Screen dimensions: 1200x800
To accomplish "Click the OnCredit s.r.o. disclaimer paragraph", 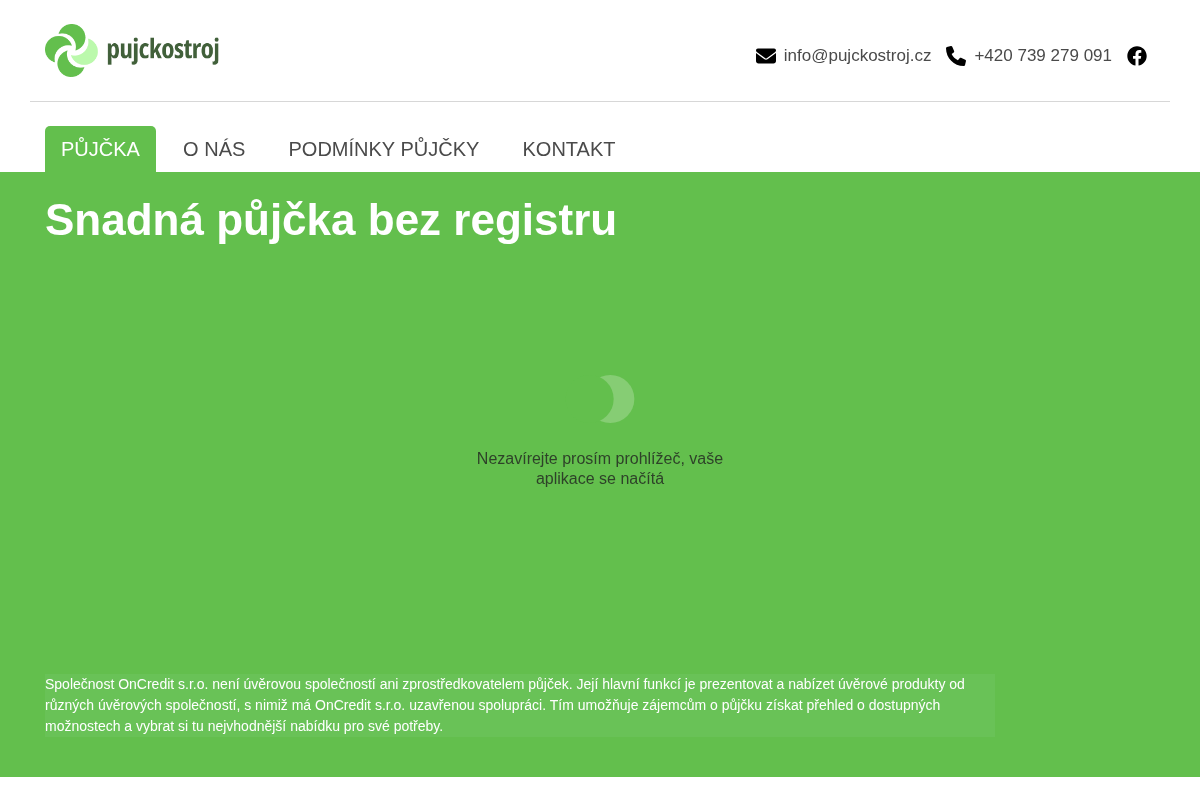I will [520, 705].
